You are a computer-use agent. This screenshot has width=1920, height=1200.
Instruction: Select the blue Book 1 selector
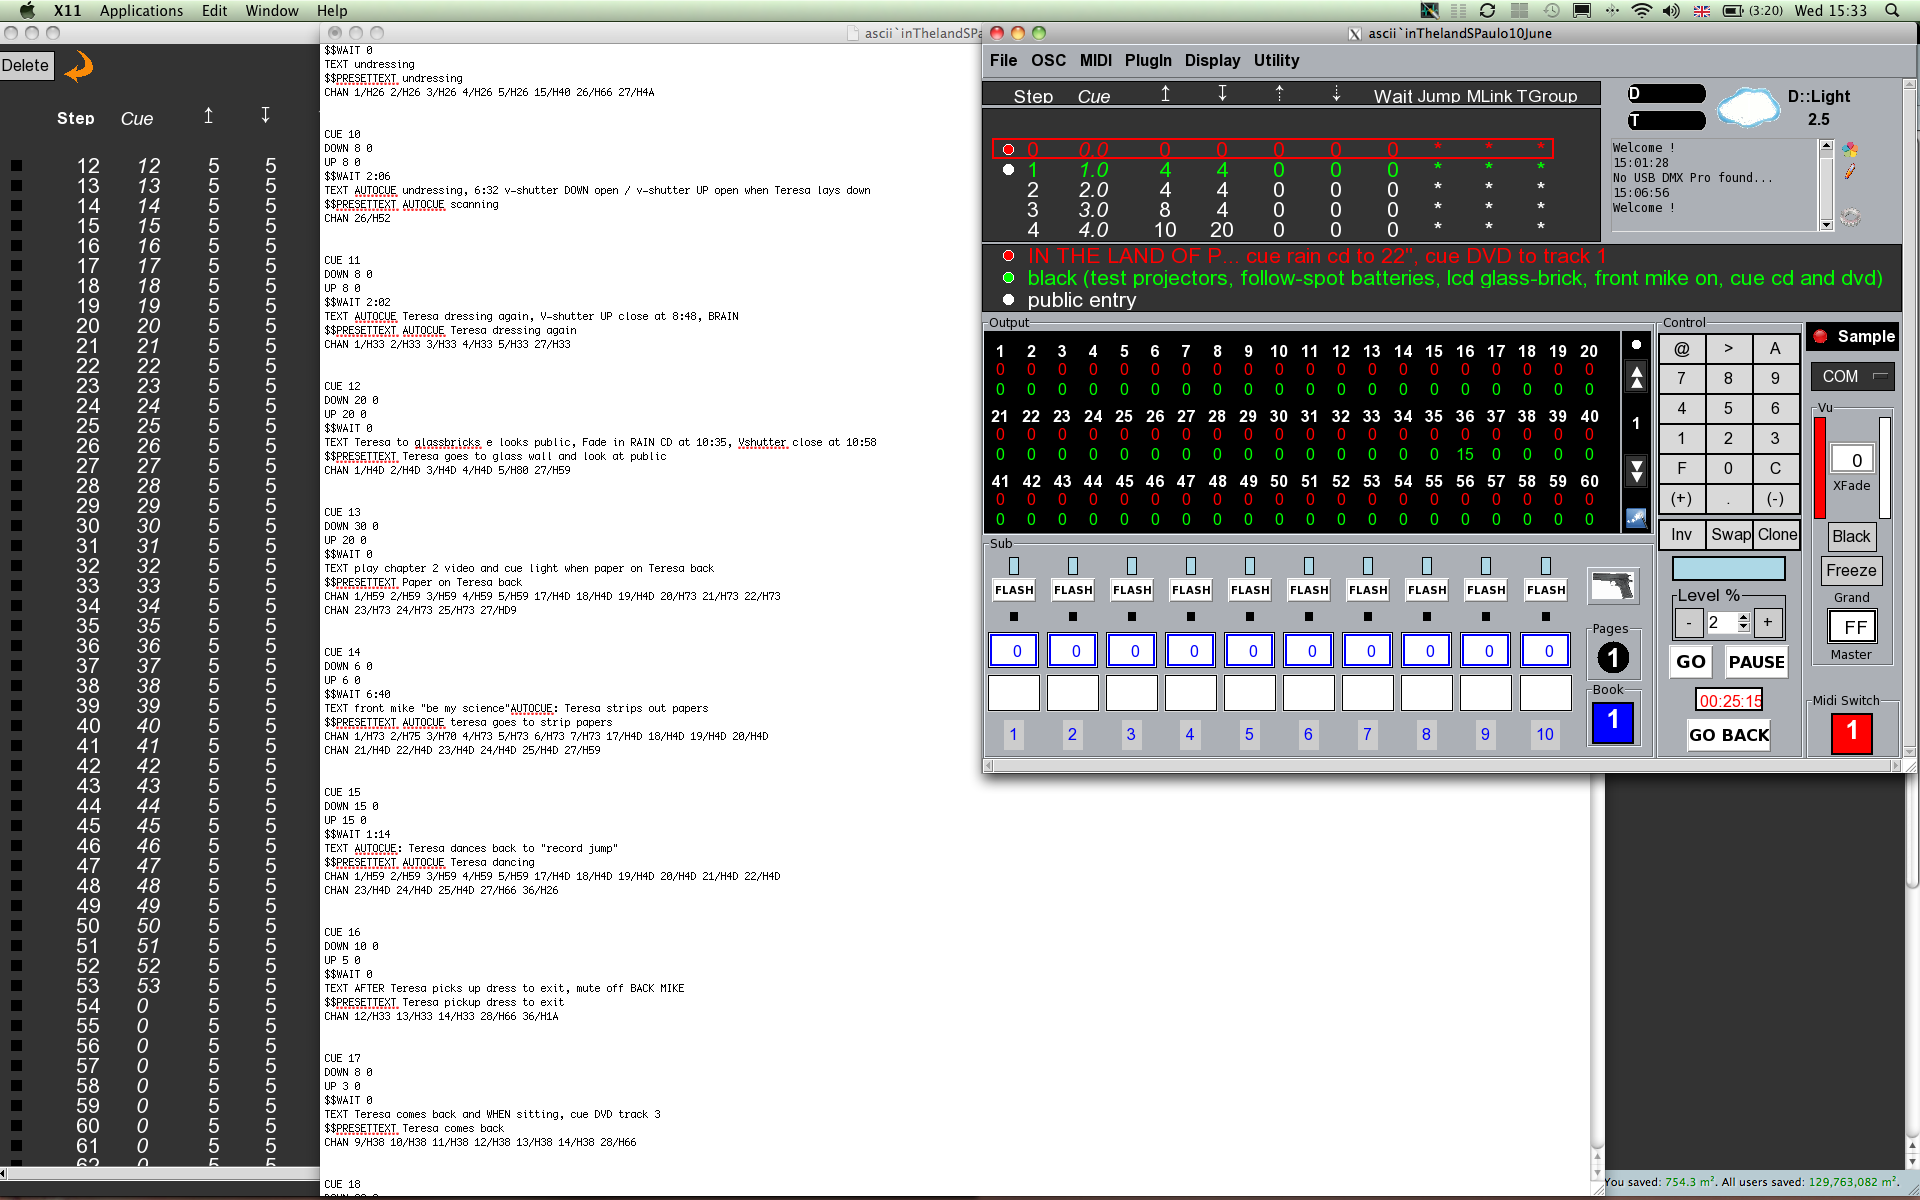point(1612,722)
